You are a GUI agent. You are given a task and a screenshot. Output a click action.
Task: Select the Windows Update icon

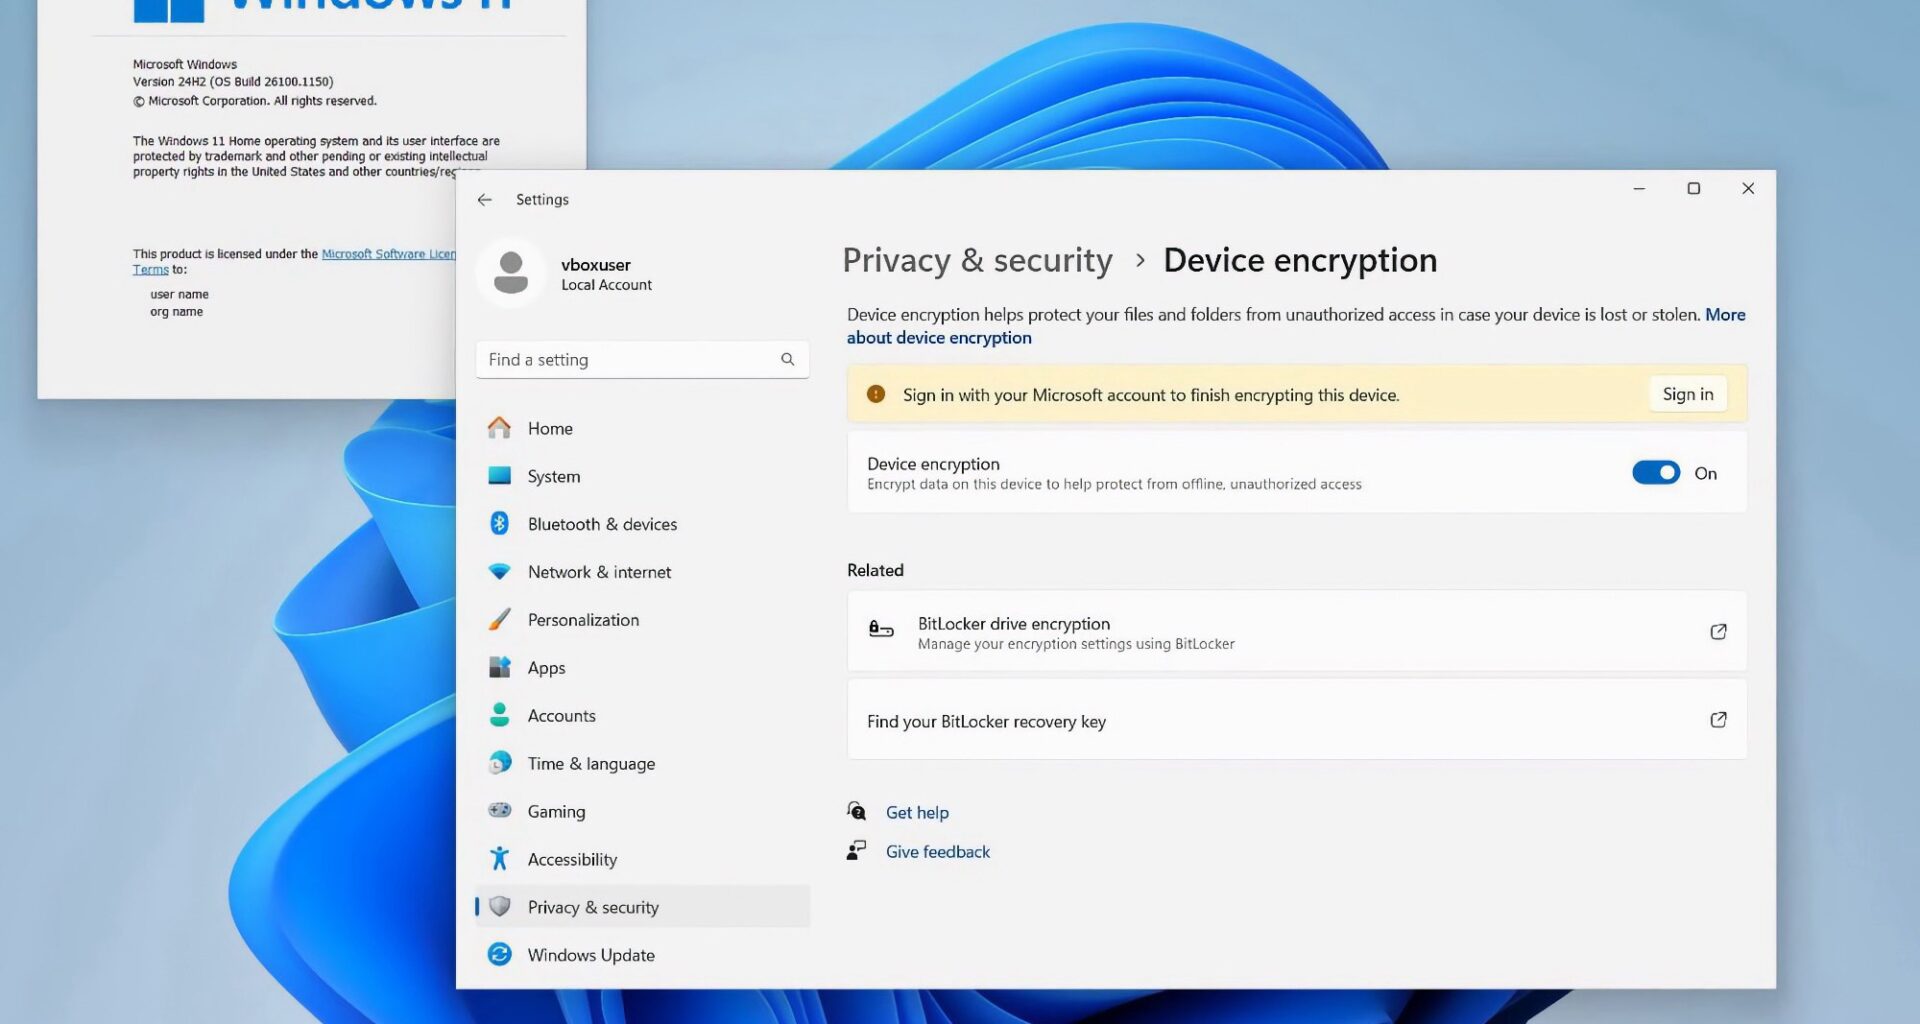click(x=499, y=954)
